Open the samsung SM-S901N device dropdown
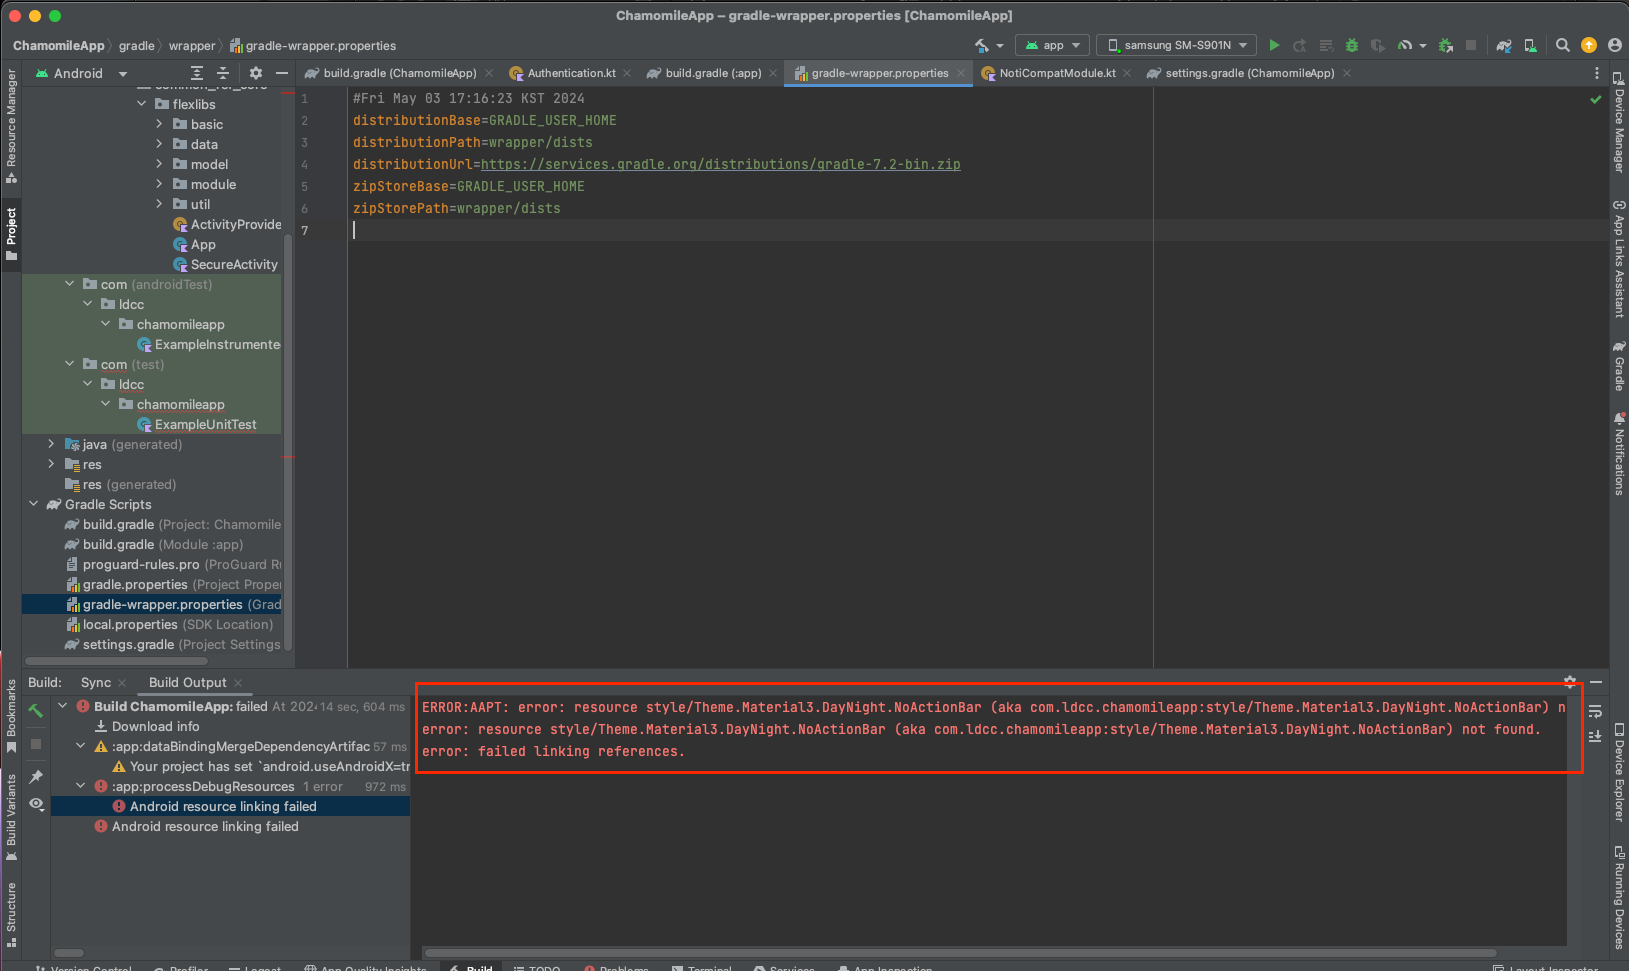The height and width of the screenshot is (971, 1629). [1178, 45]
